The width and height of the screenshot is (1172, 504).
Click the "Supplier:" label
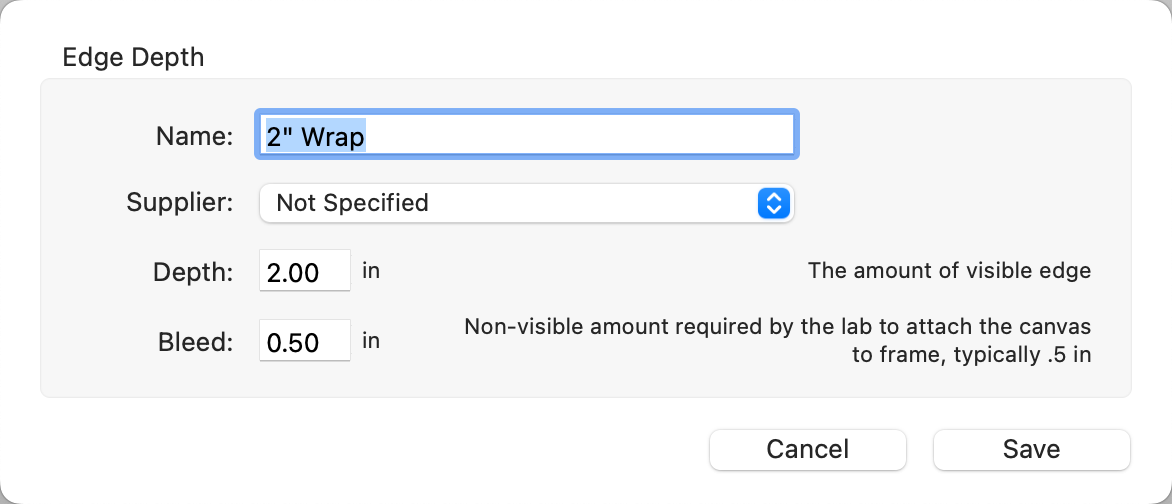click(180, 203)
